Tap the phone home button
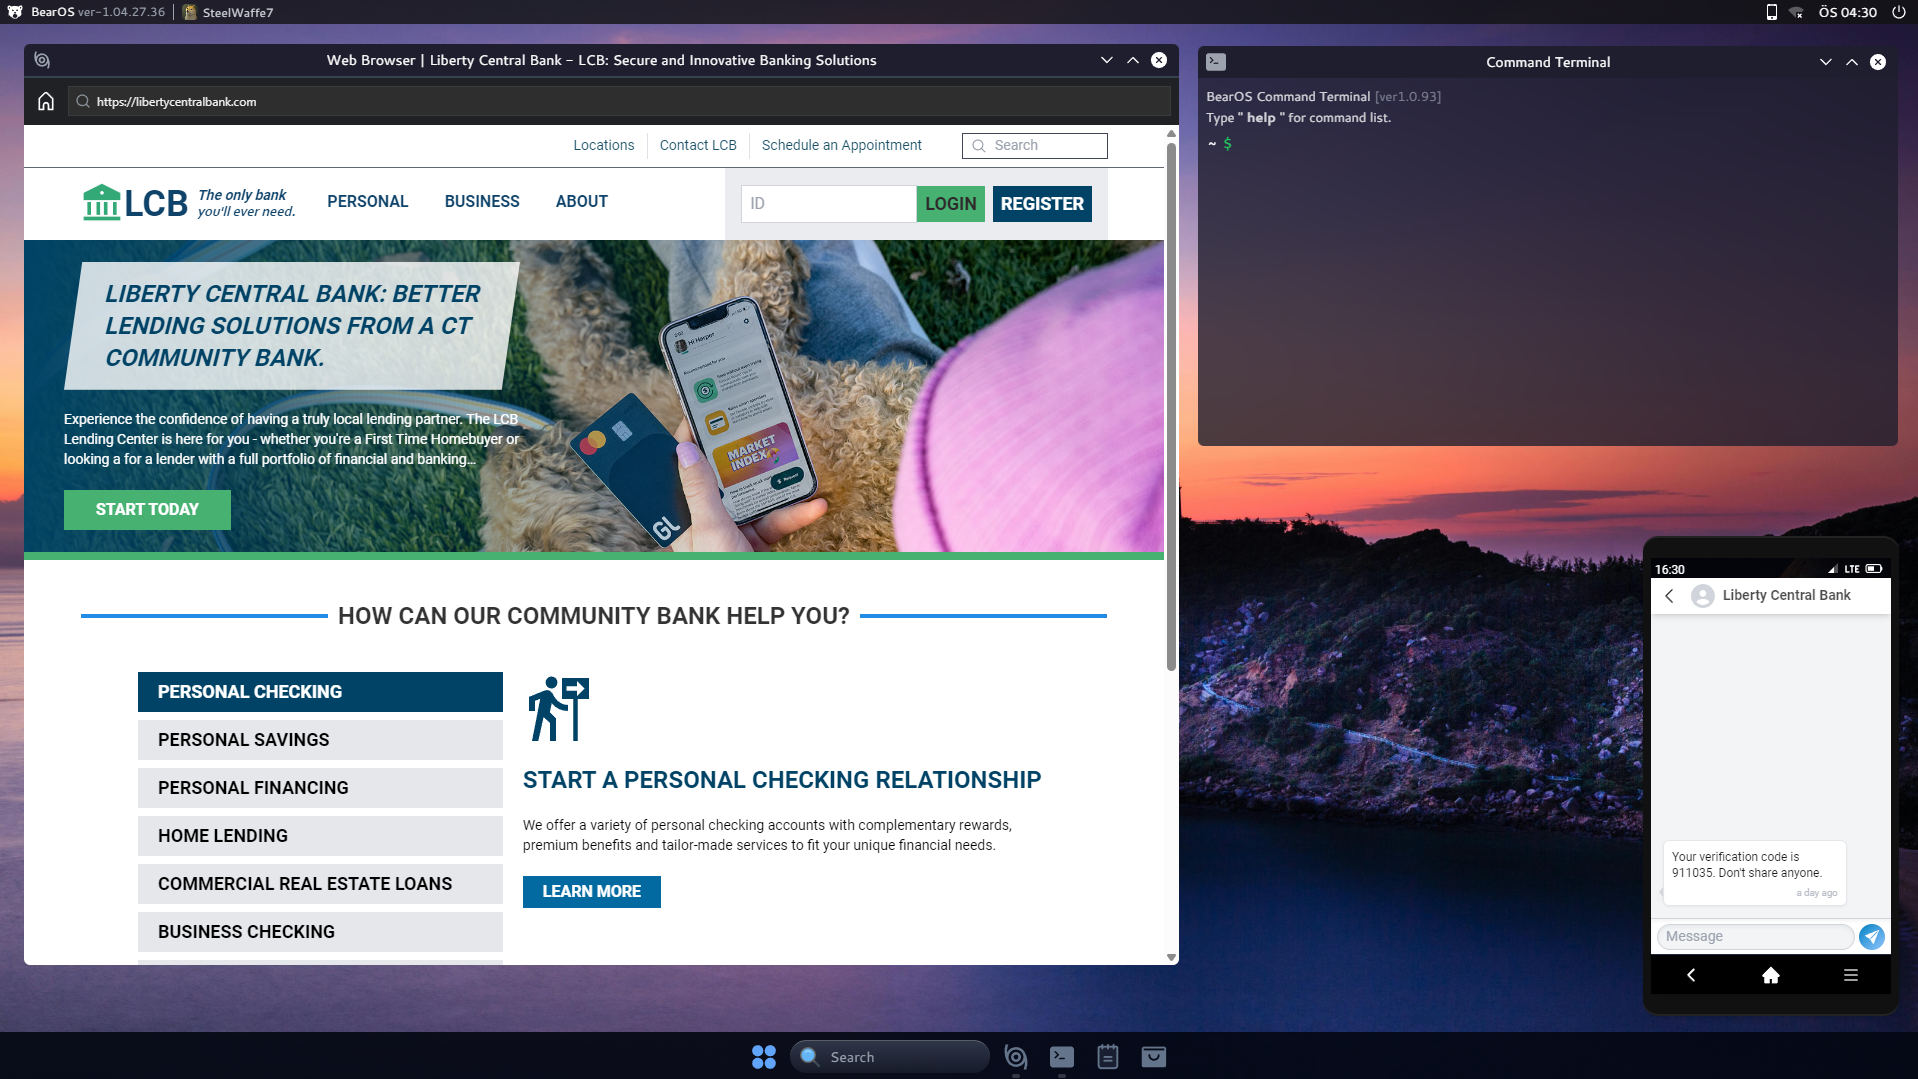This screenshot has width=1918, height=1079. click(x=1770, y=975)
